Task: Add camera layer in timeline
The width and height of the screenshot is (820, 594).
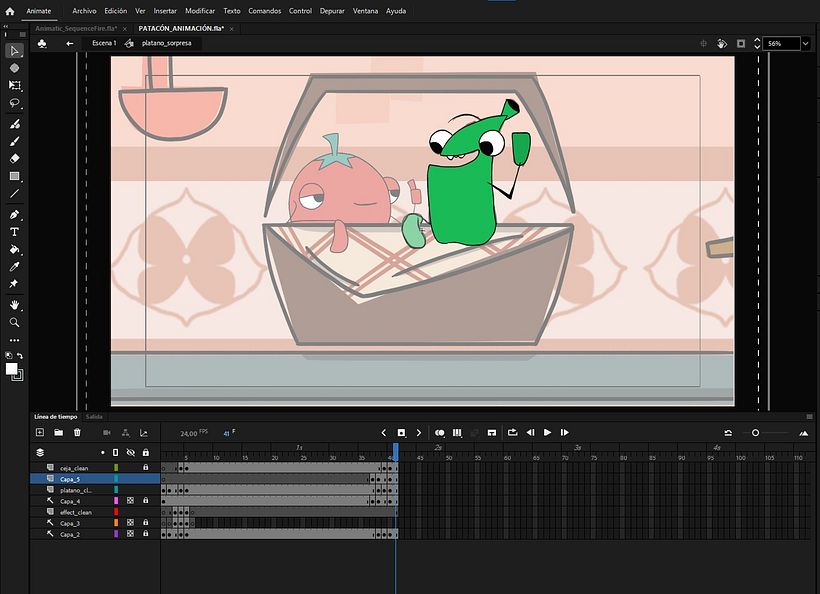Action: point(107,433)
